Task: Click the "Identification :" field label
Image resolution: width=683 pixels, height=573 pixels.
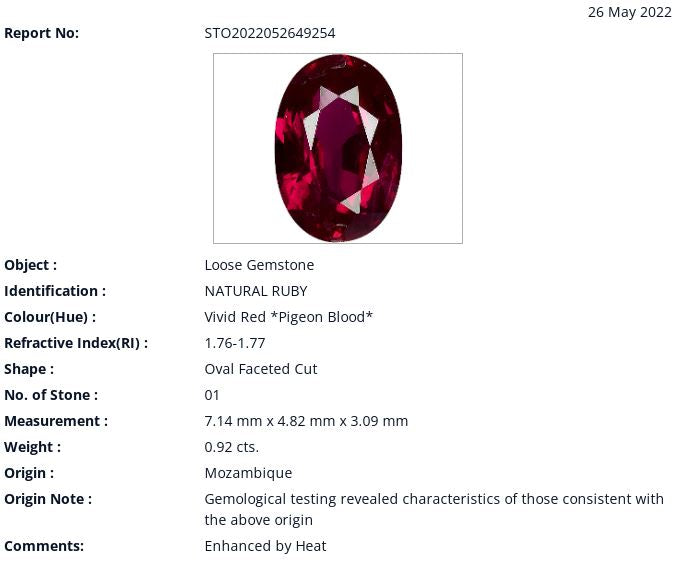Action: coord(55,291)
